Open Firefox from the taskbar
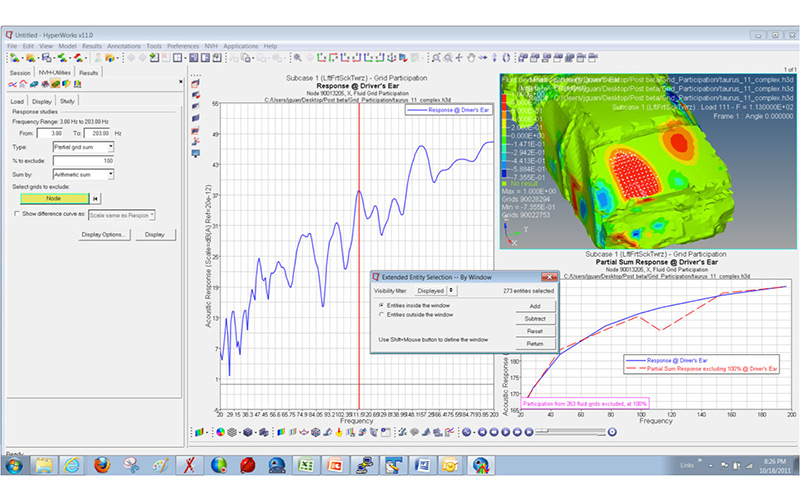Screen dimensions: 800x500 [x=102, y=465]
